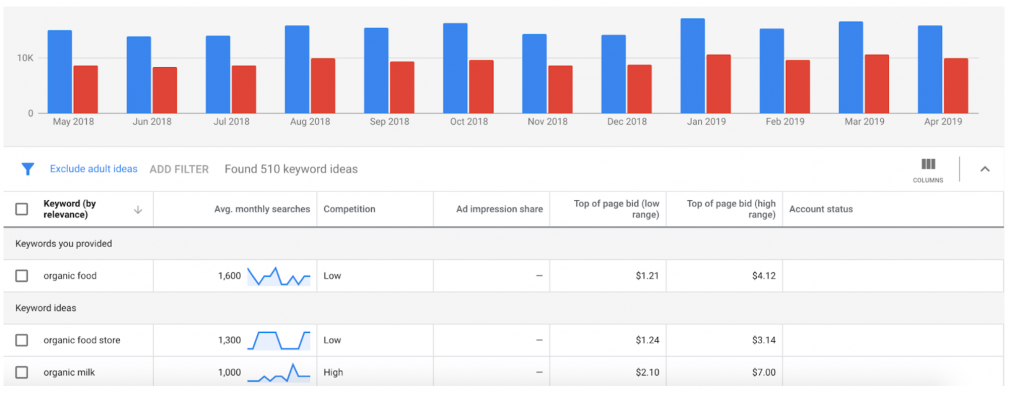Click the blue bar for May 2018
Image resolution: width=1010 pixels, height=393 pixels.
[60, 72]
